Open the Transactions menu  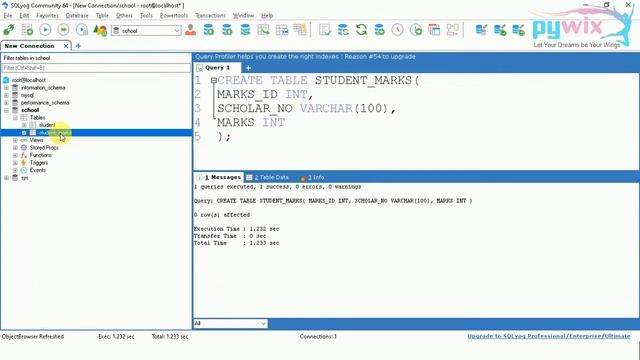[210, 16]
